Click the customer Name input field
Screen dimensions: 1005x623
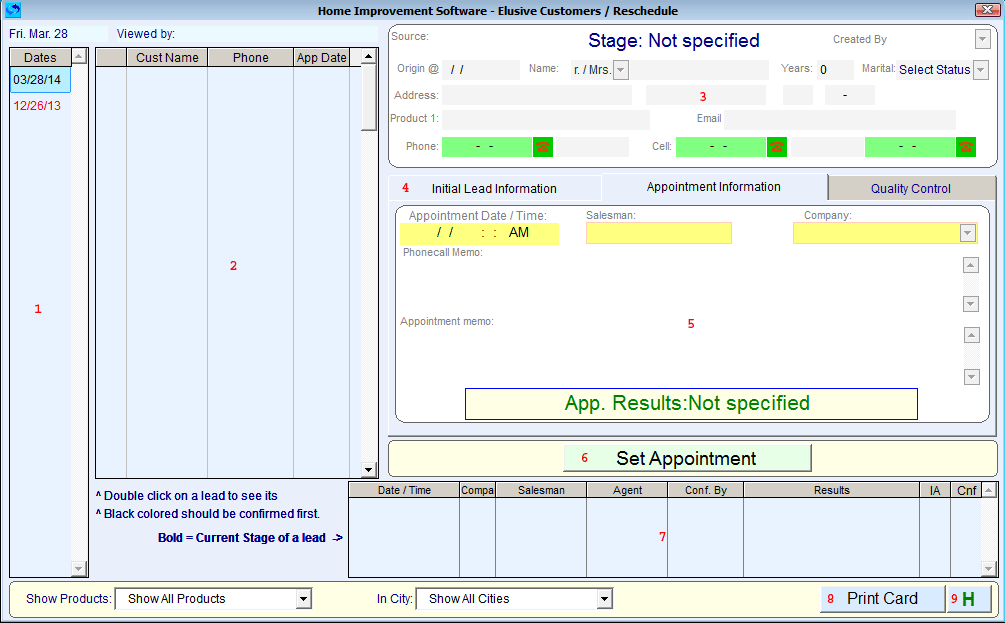pyautogui.click(x=699, y=70)
